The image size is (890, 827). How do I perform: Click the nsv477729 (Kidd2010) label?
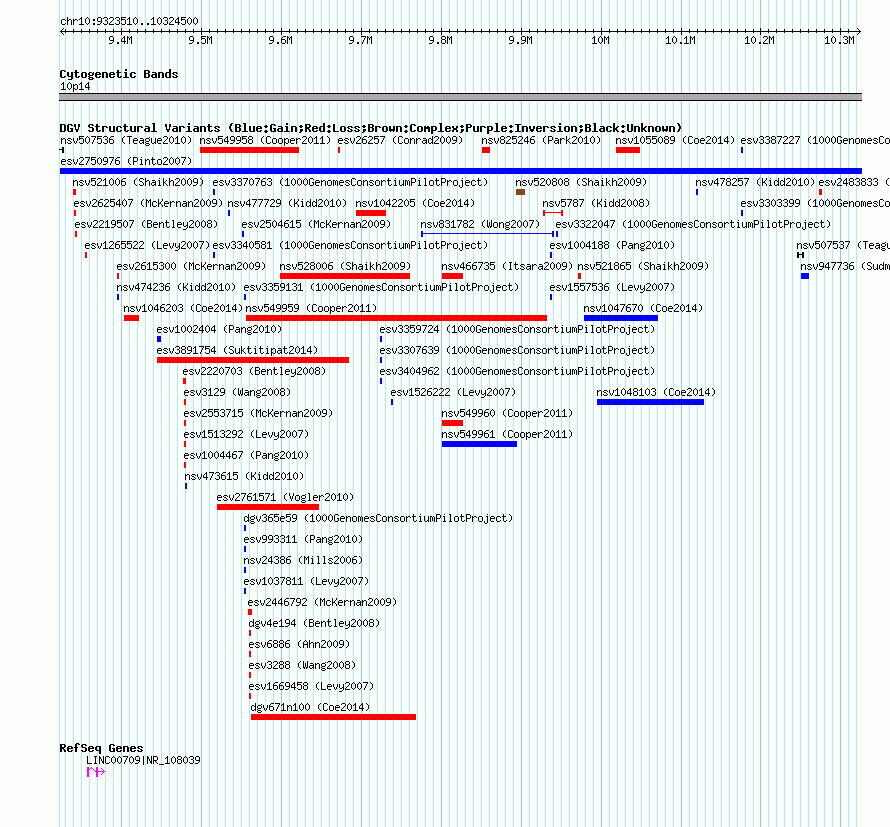(x=287, y=203)
